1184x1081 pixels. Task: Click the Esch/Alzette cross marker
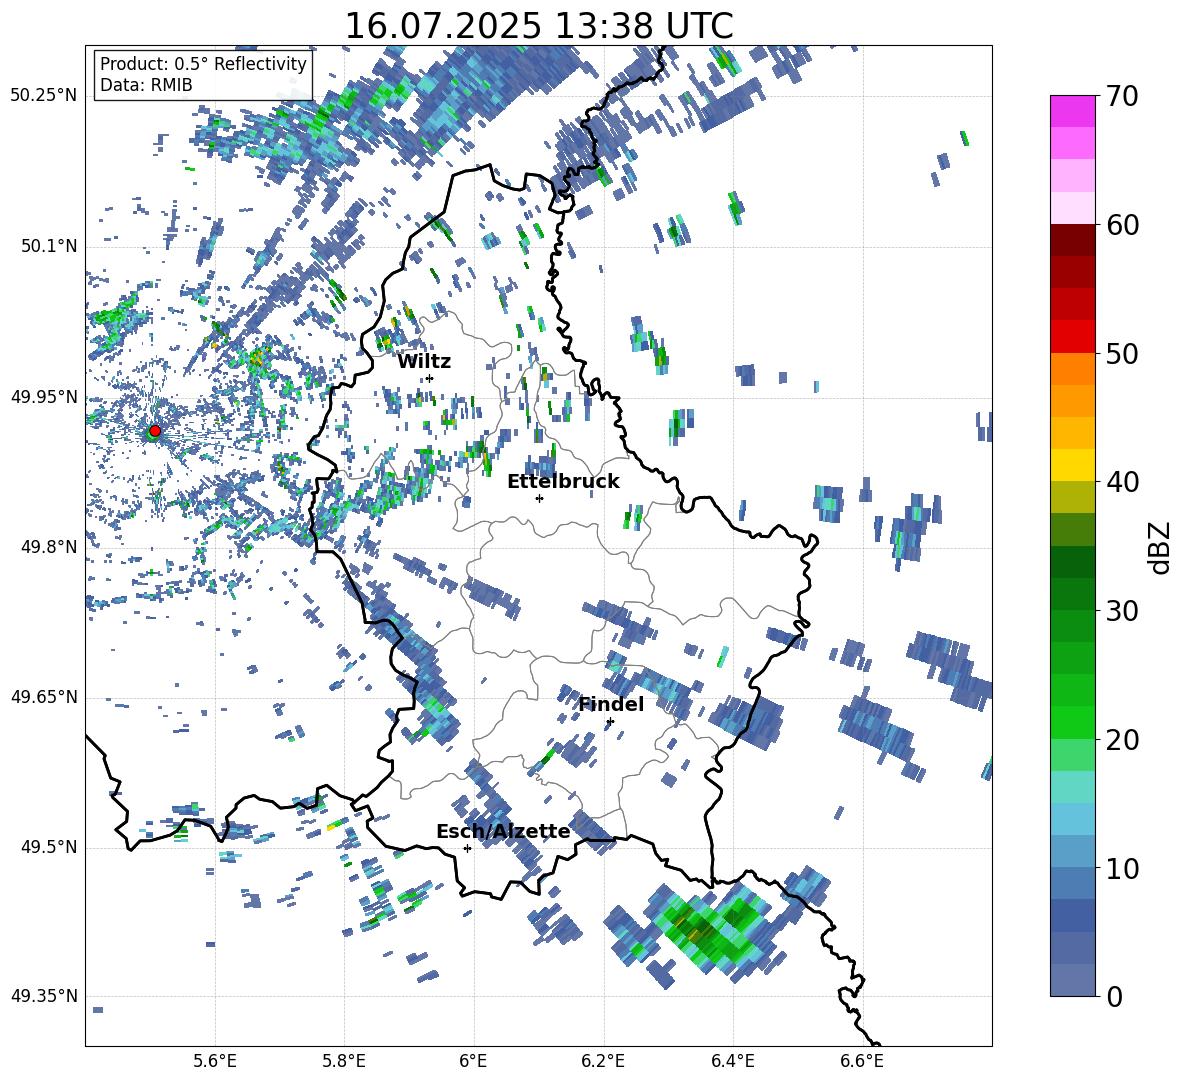467,848
